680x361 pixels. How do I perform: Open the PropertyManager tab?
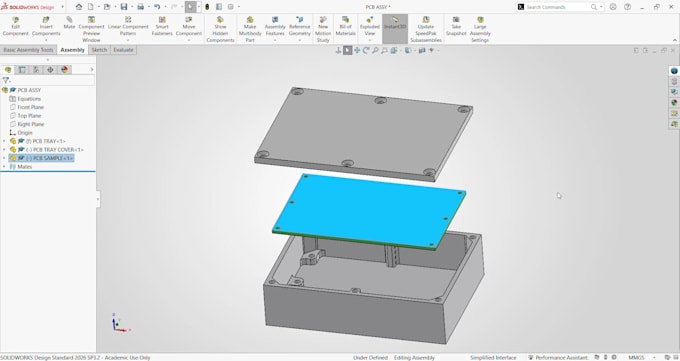tap(22, 69)
